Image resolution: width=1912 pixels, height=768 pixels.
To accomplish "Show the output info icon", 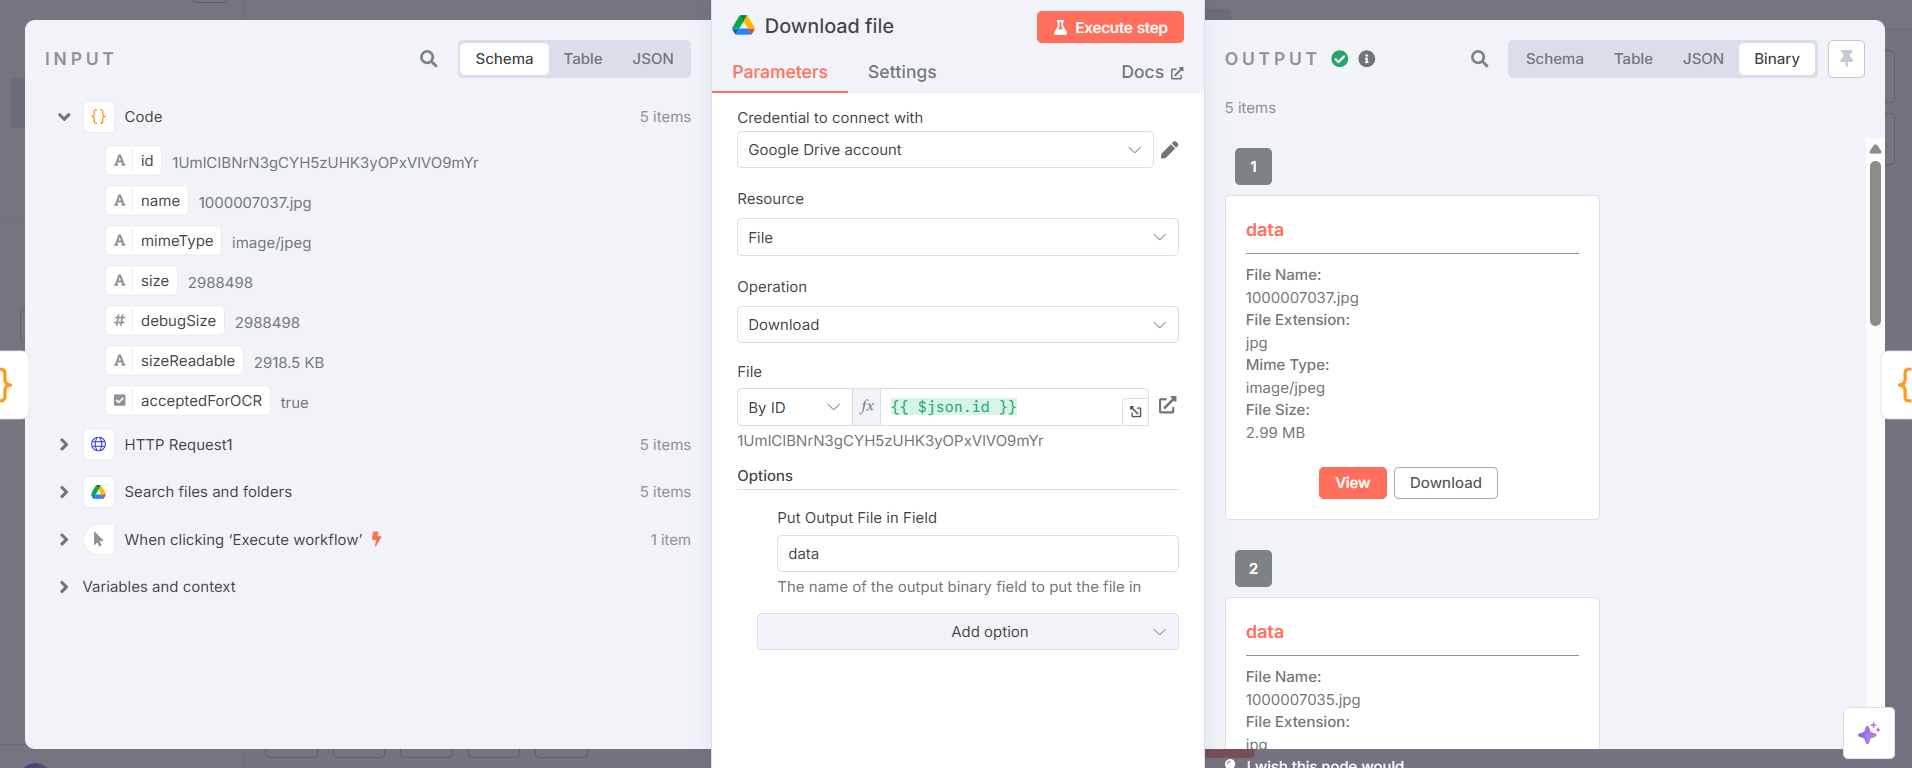I will 1366,59.
